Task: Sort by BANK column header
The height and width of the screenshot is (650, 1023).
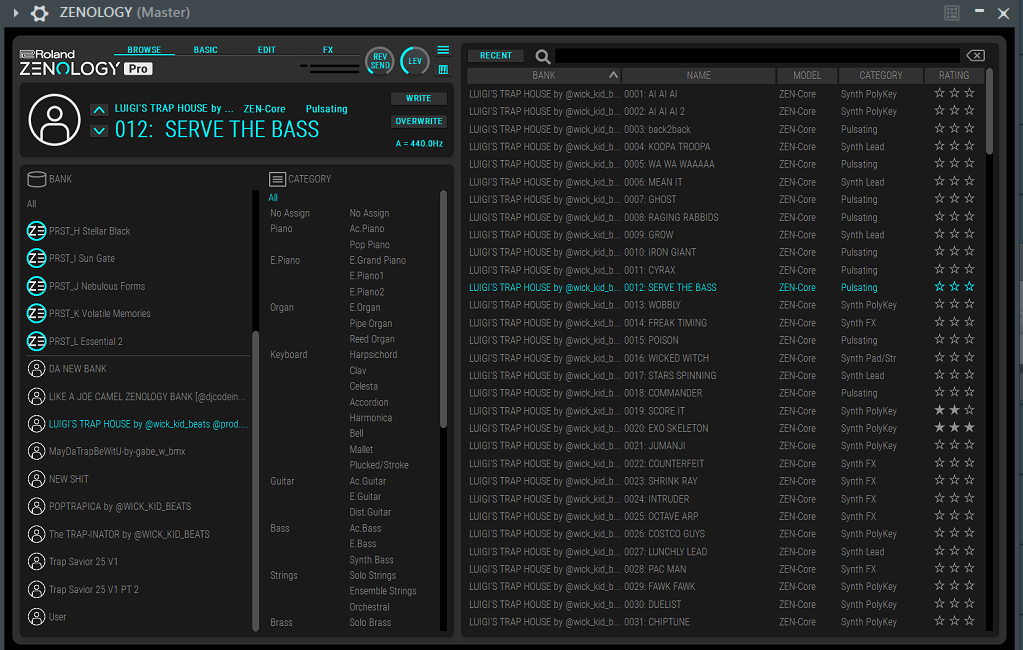Action: pyautogui.click(x=543, y=76)
